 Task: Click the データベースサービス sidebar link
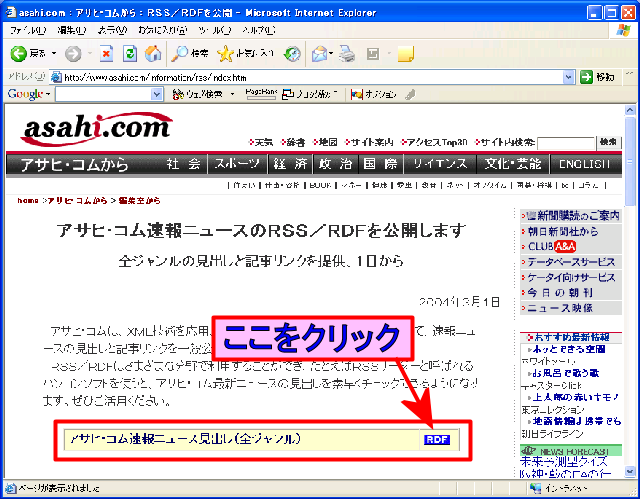coord(571,262)
